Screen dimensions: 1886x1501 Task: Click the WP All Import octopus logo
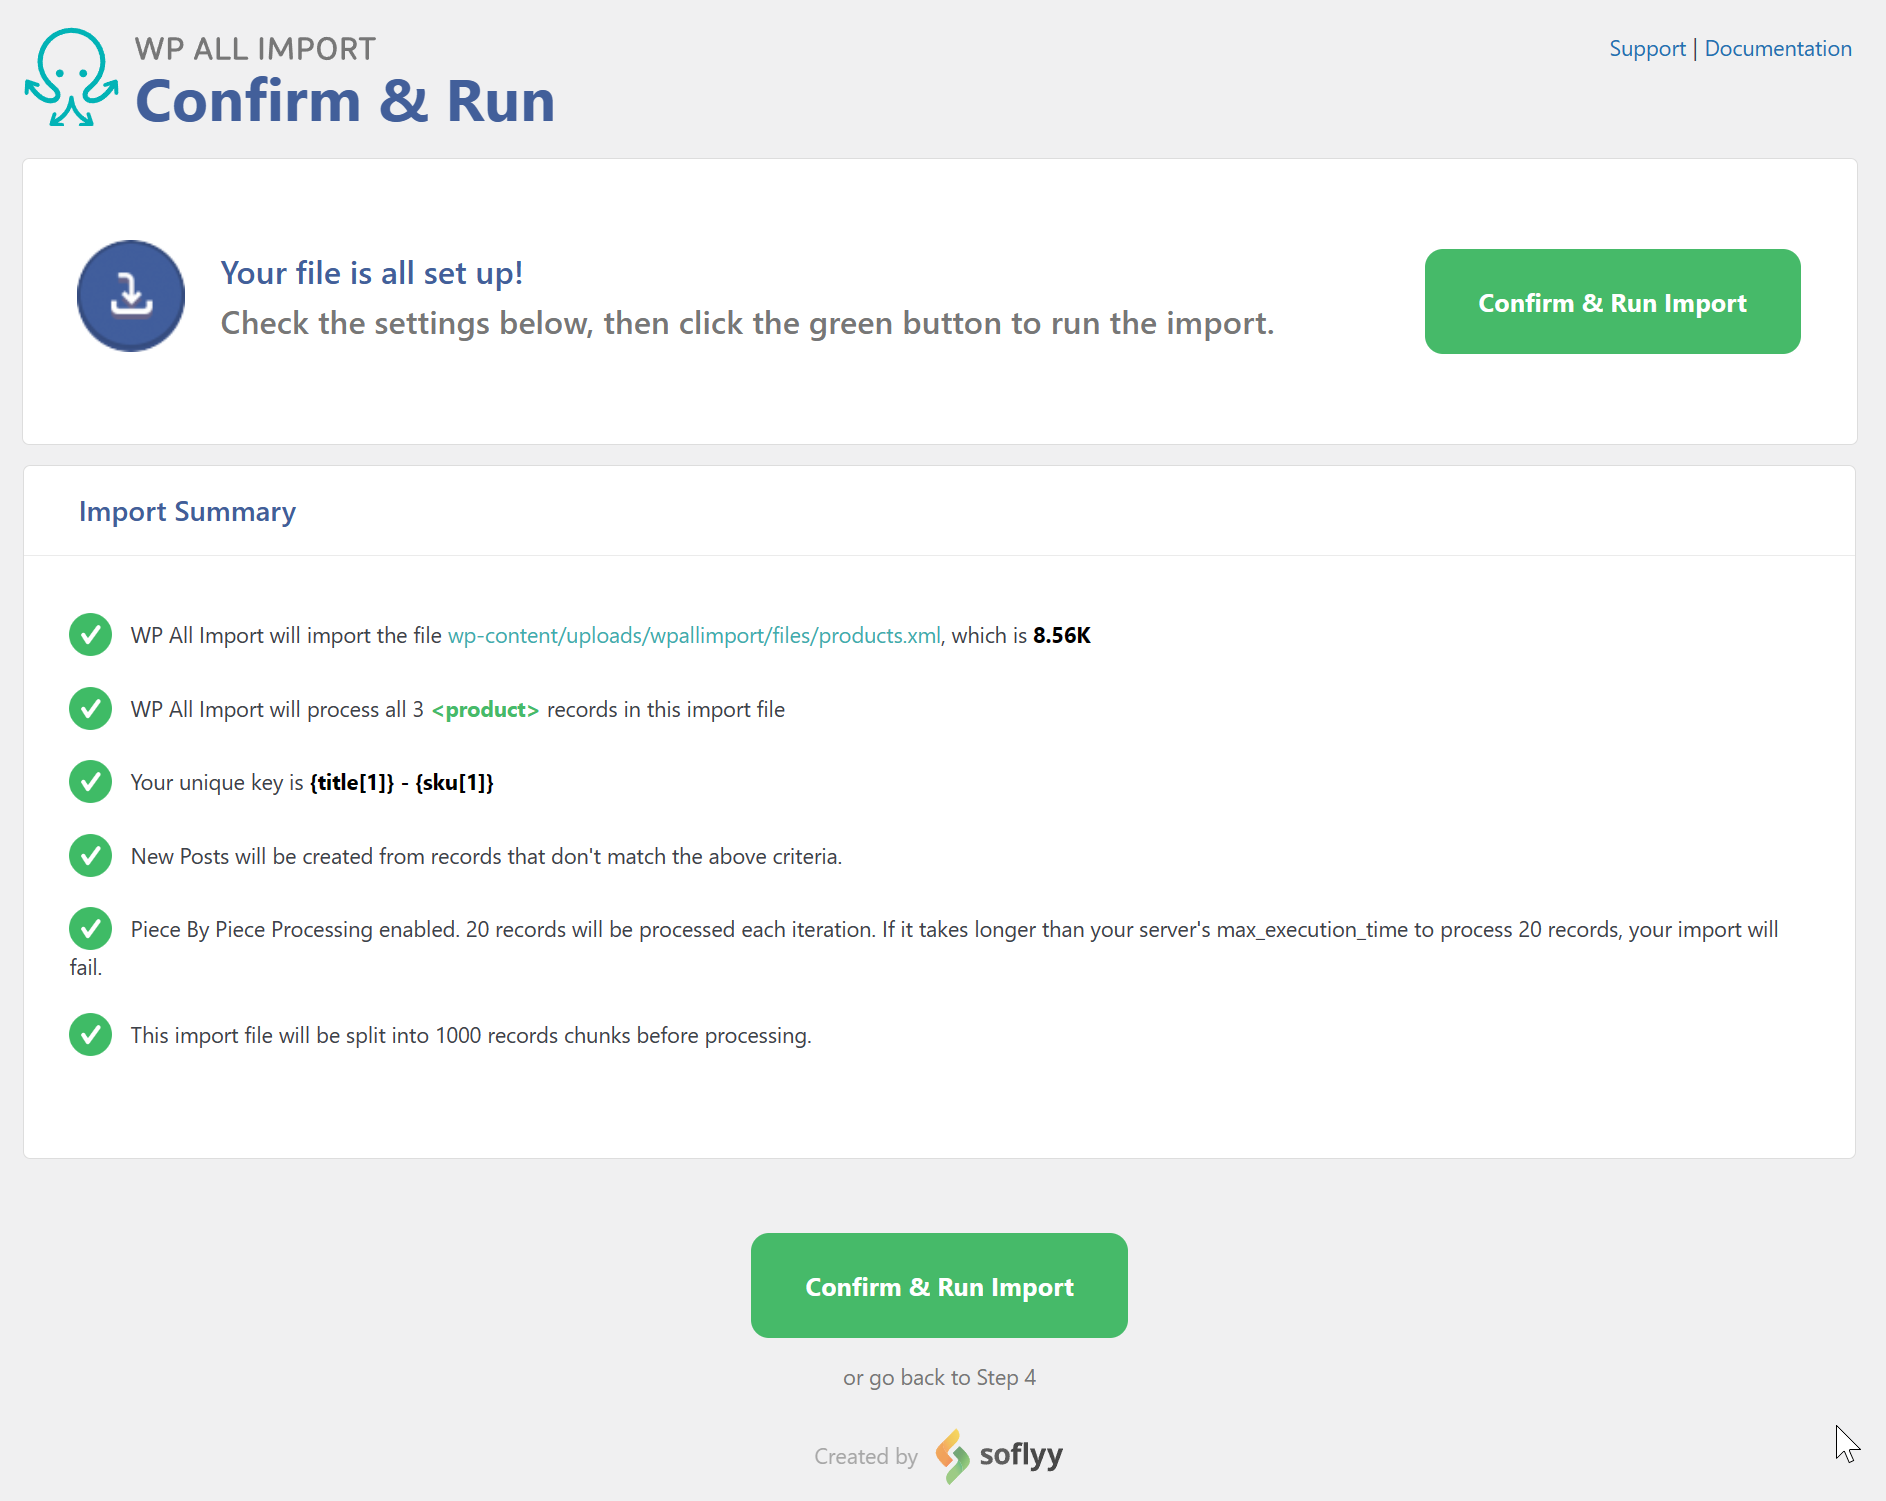71,78
